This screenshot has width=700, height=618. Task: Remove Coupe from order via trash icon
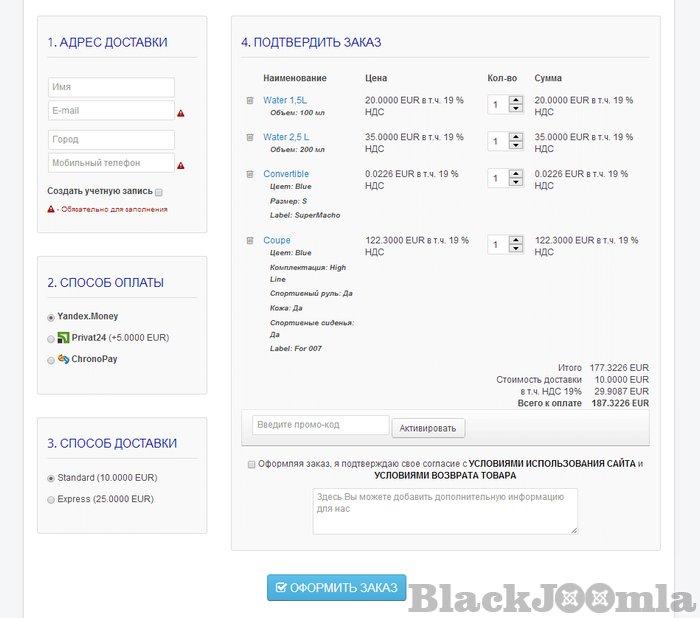250,241
